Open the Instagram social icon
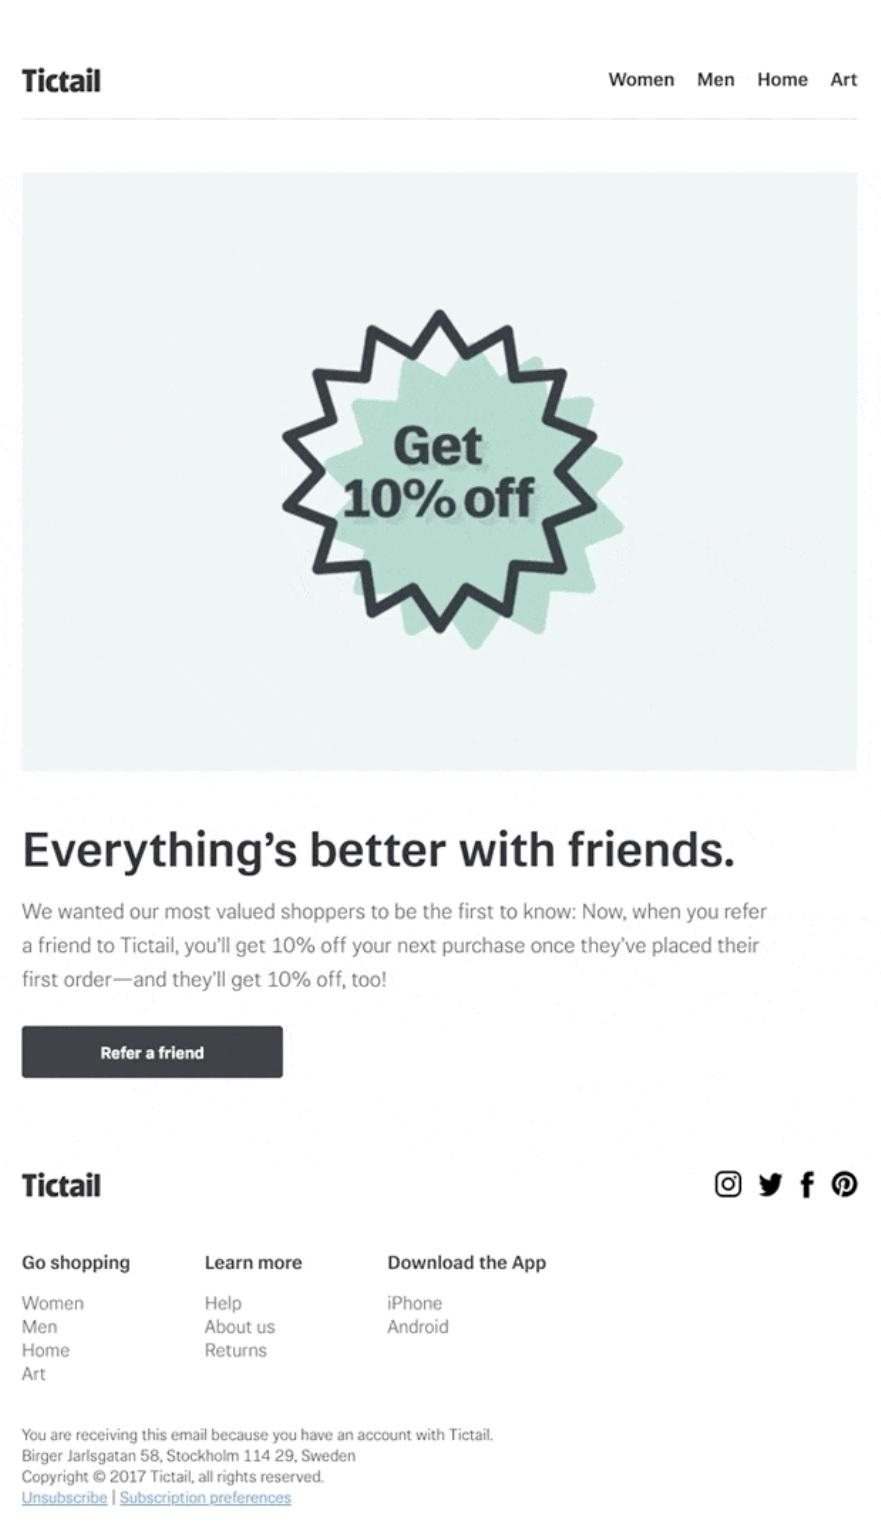 tap(728, 1184)
